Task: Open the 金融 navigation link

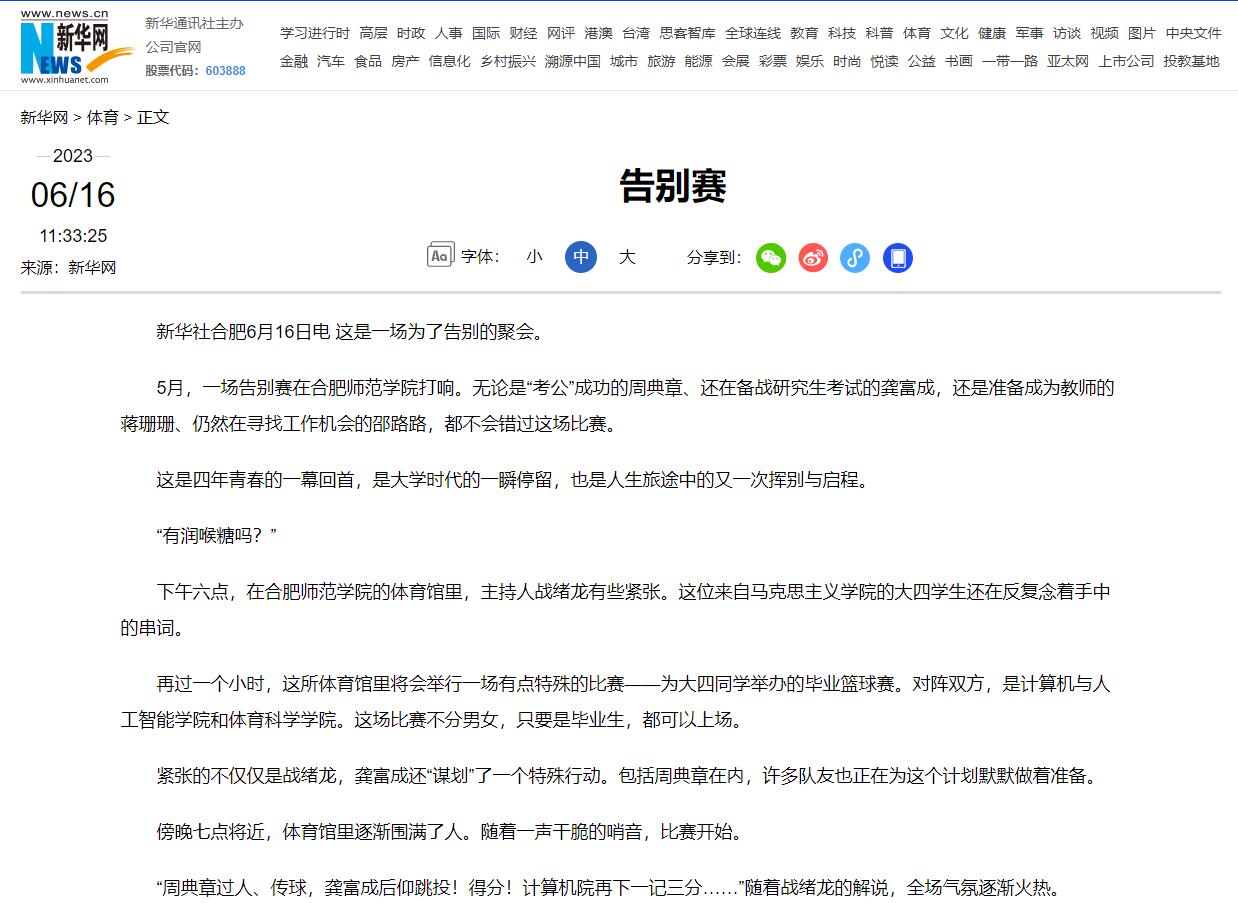Action: coord(294,61)
